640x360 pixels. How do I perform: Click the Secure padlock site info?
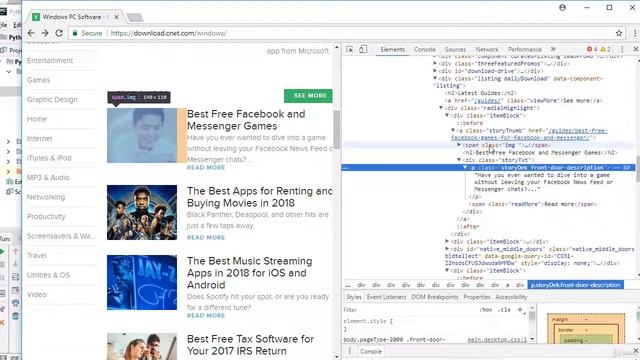coord(87,33)
